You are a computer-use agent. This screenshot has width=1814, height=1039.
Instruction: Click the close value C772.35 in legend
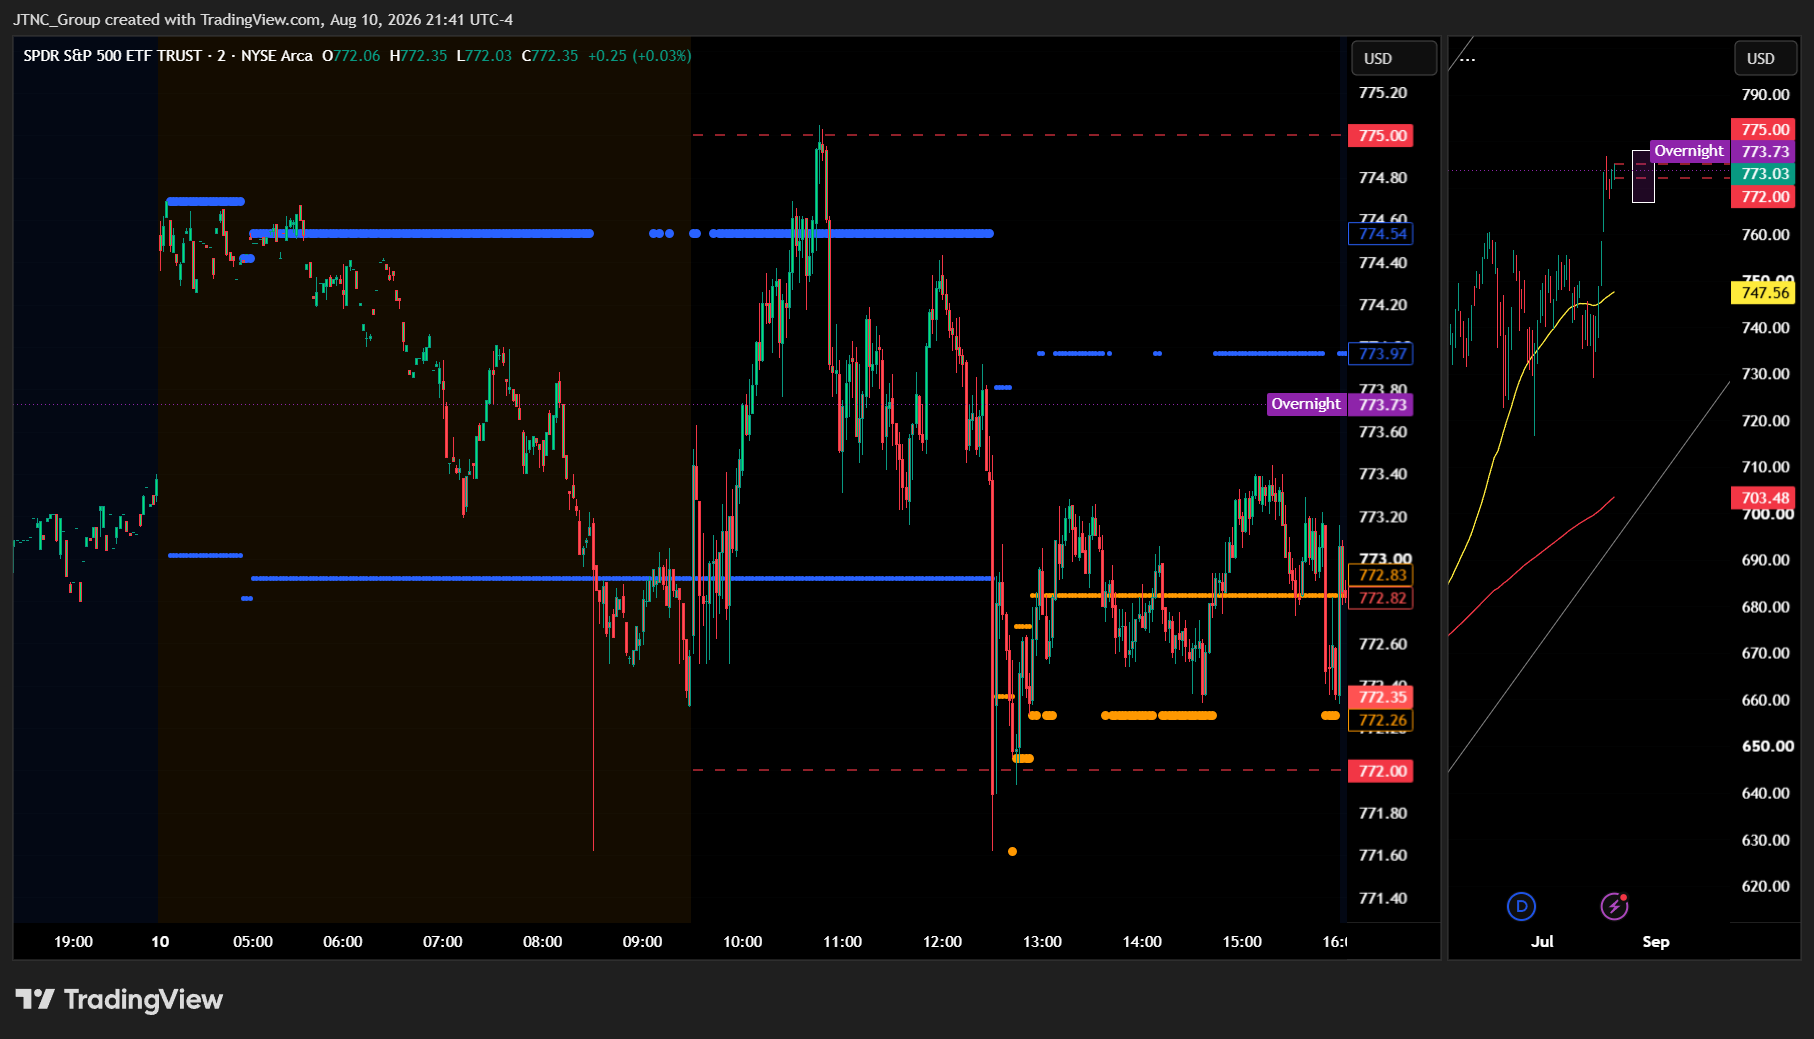click(550, 56)
